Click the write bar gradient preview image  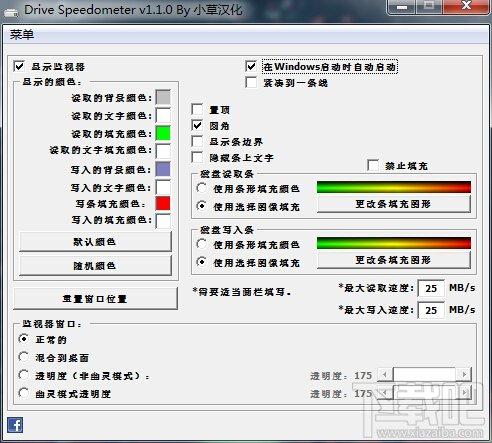pos(394,243)
